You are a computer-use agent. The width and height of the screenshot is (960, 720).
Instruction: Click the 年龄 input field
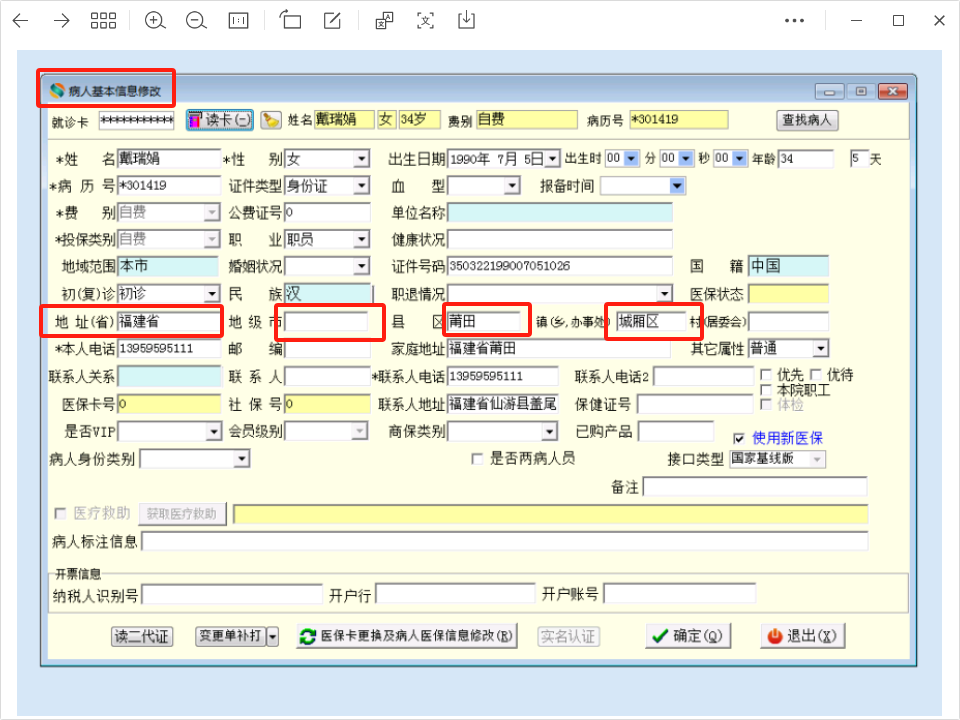[x=806, y=159]
